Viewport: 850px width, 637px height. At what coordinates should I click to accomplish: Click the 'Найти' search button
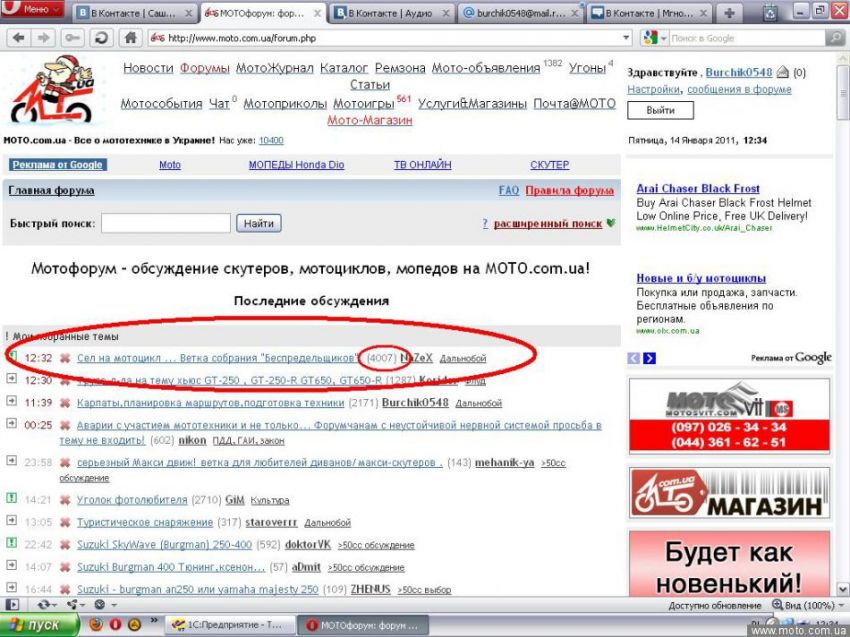(x=259, y=223)
